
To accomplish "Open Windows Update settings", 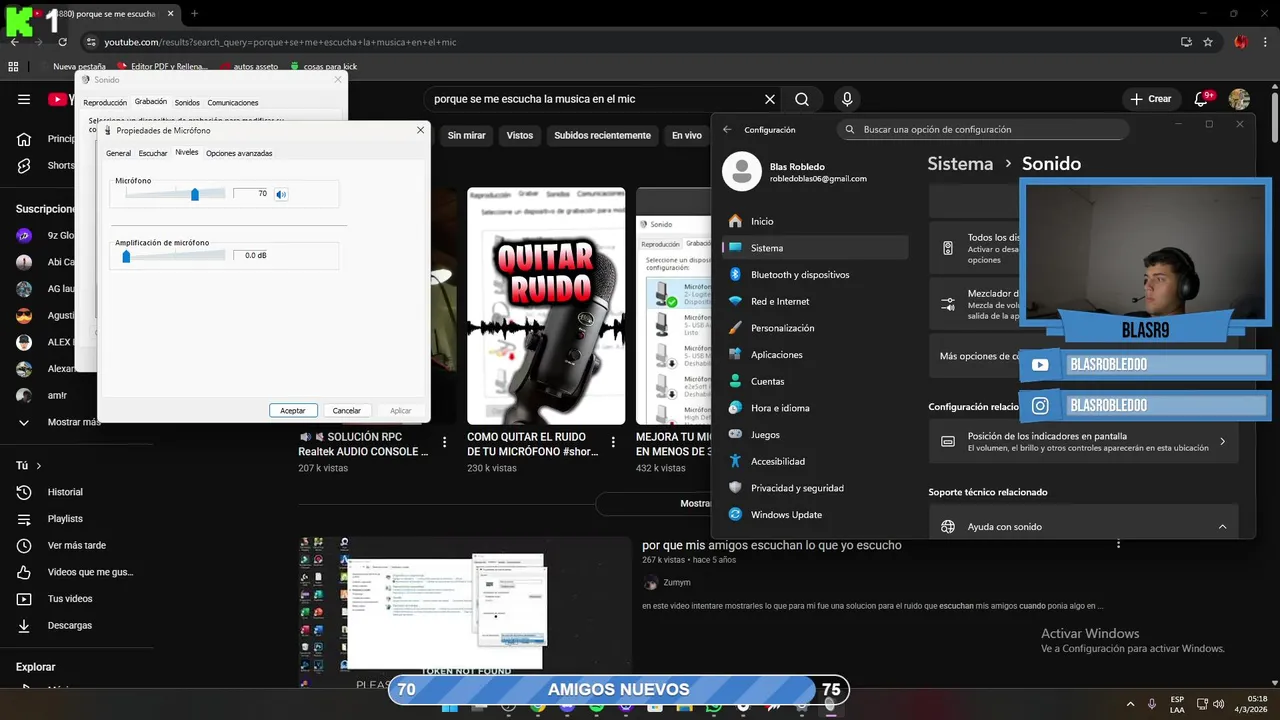I will (814, 514).
